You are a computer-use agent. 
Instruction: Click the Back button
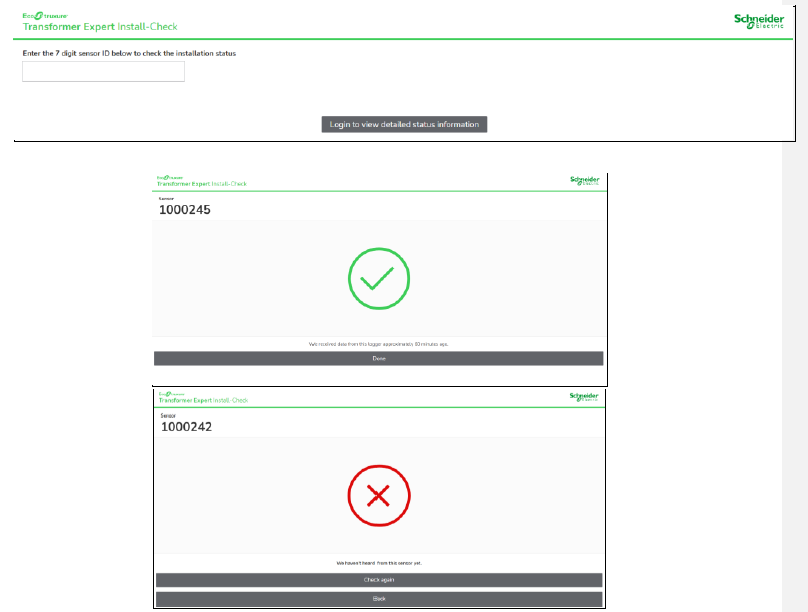coord(379,599)
